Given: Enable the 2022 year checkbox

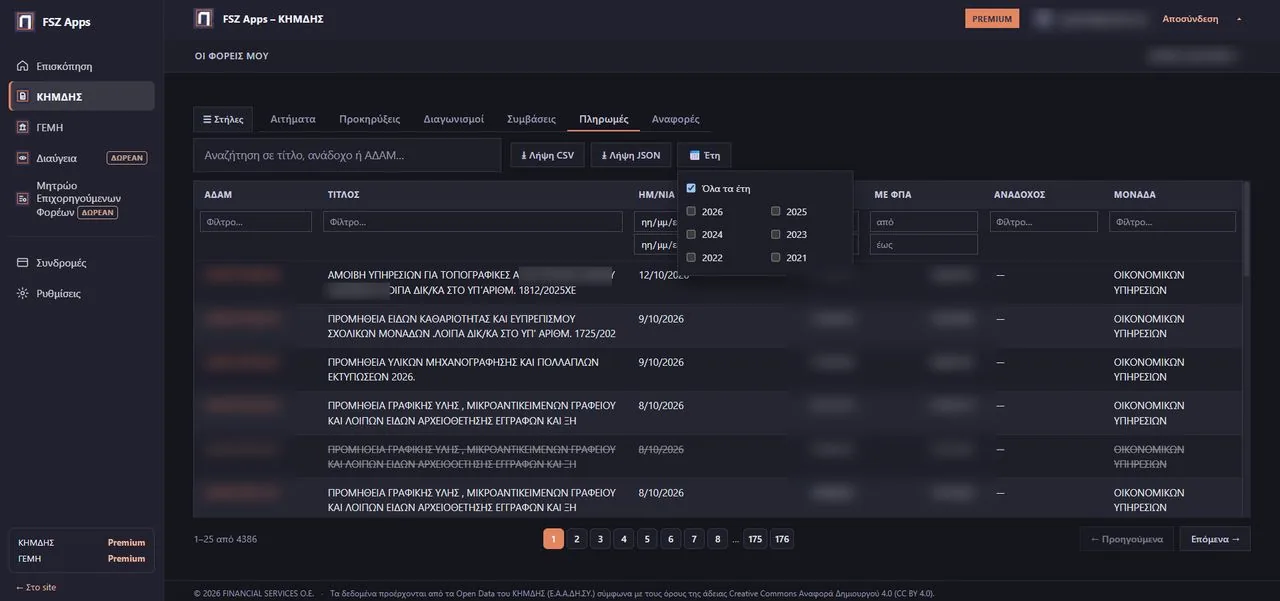Looking at the screenshot, I should [x=691, y=257].
